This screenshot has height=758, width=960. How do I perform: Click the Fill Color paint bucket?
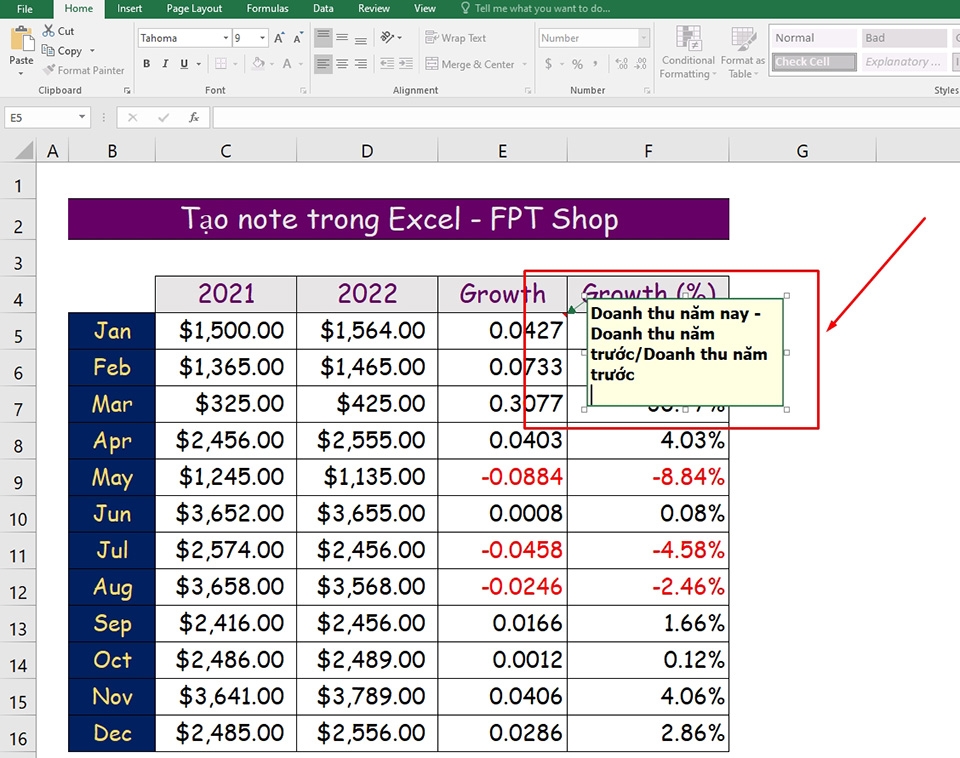258,64
